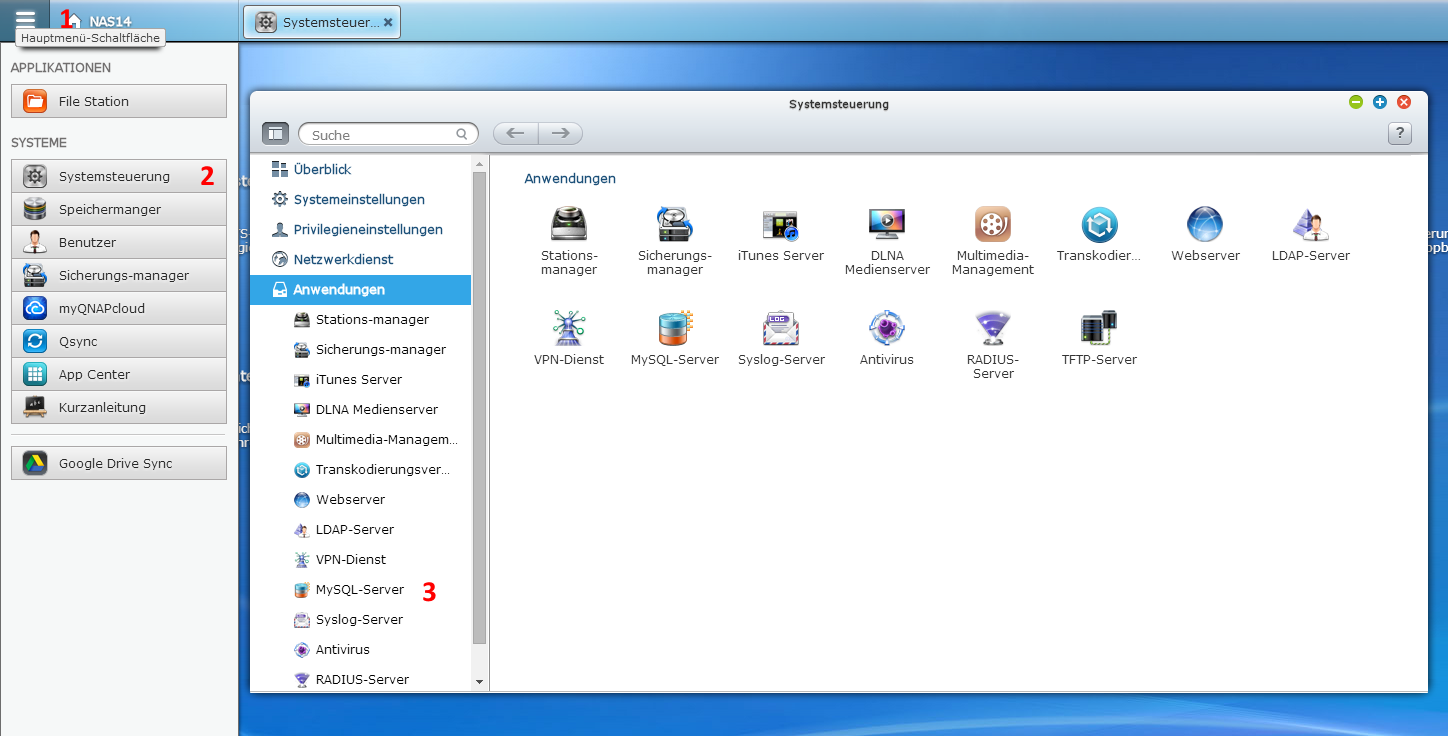Open Webserver globe icon in grid

click(x=1205, y=224)
